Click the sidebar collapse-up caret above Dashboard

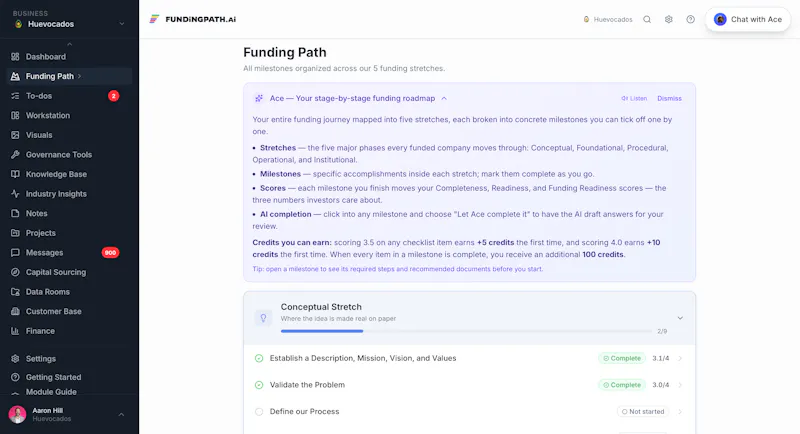point(69,44)
